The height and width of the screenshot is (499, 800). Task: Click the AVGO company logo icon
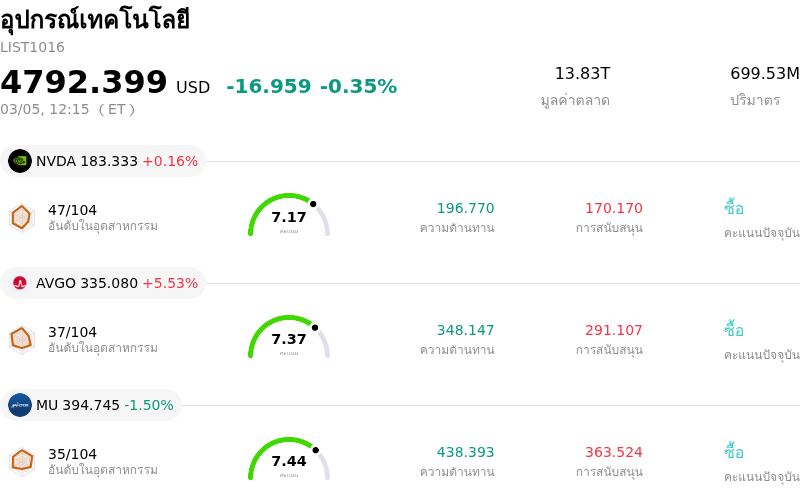20,283
